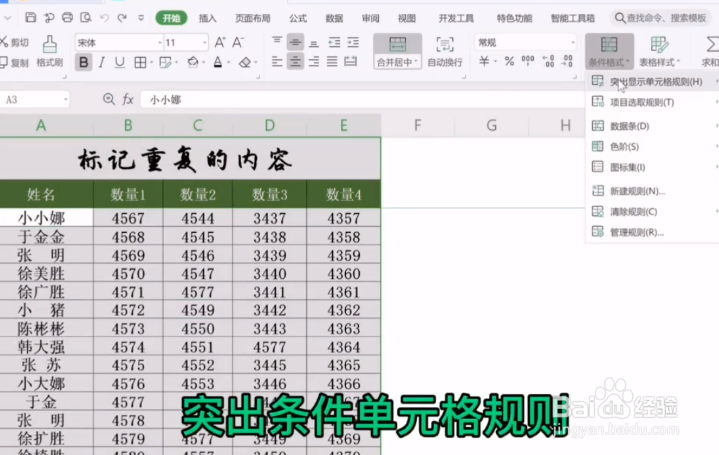719x455 pixels.
Task: Click the Copy (复制) button
Action: pos(14,62)
